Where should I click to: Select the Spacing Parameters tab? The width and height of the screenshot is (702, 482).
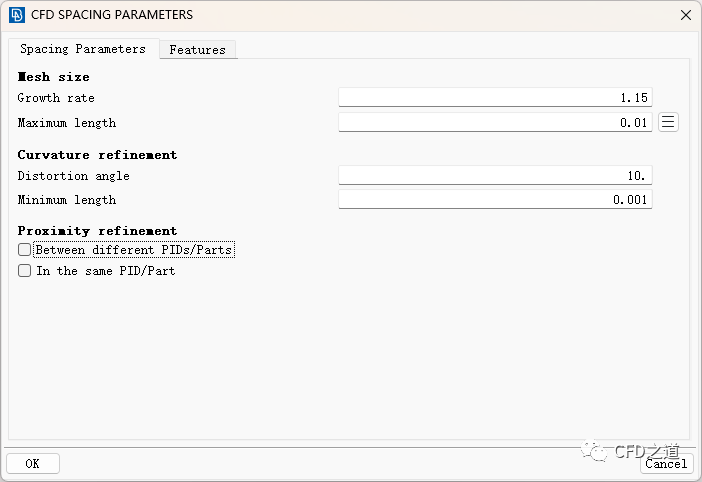tap(83, 49)
